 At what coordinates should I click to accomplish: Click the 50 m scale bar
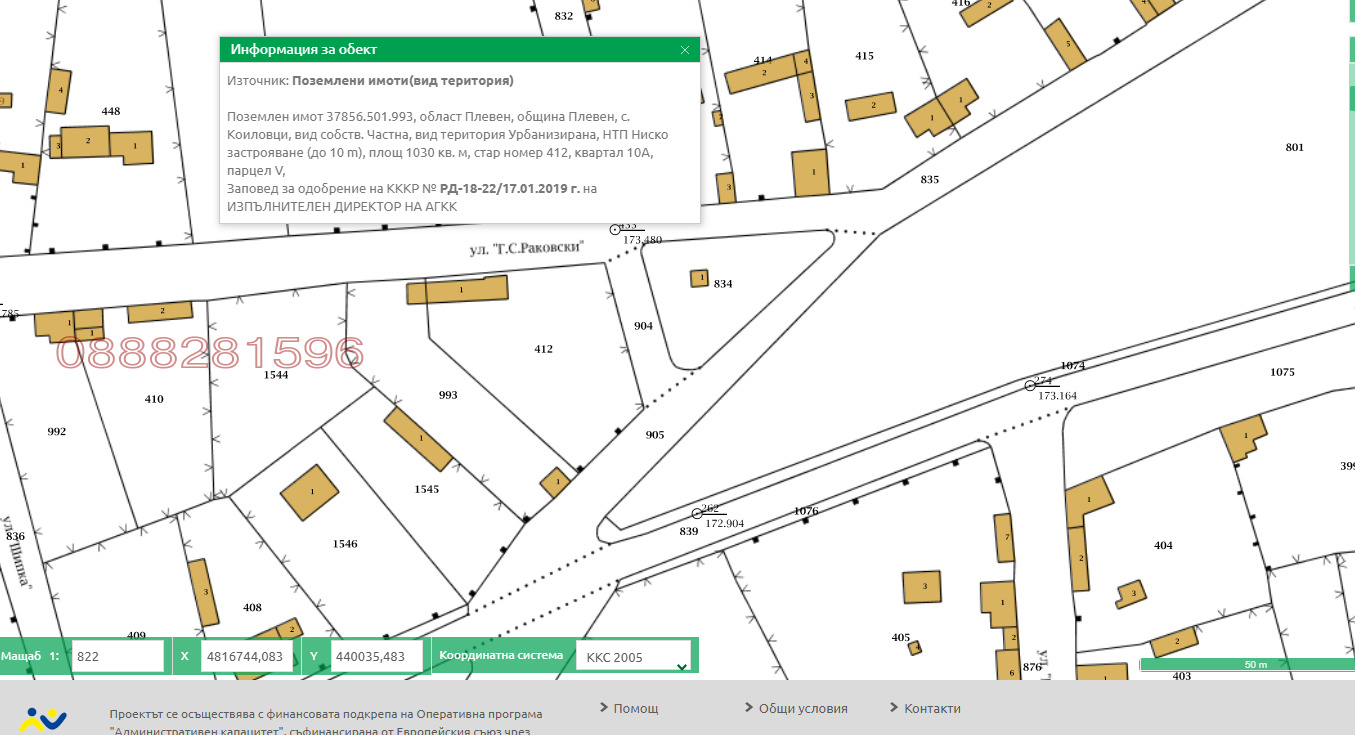click(1246, 664)
